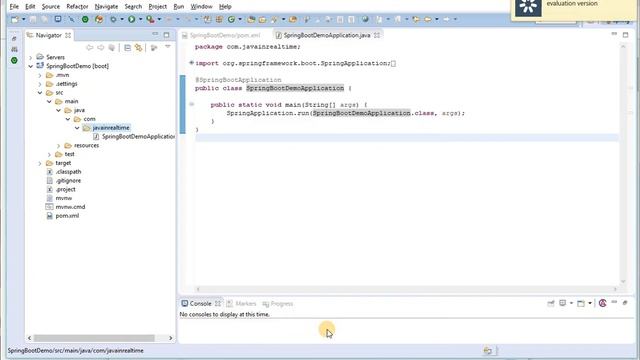Open the Navigate menu
Image resolution: width=640 pixels, height=360 pixels.
(x=106, y=7)
